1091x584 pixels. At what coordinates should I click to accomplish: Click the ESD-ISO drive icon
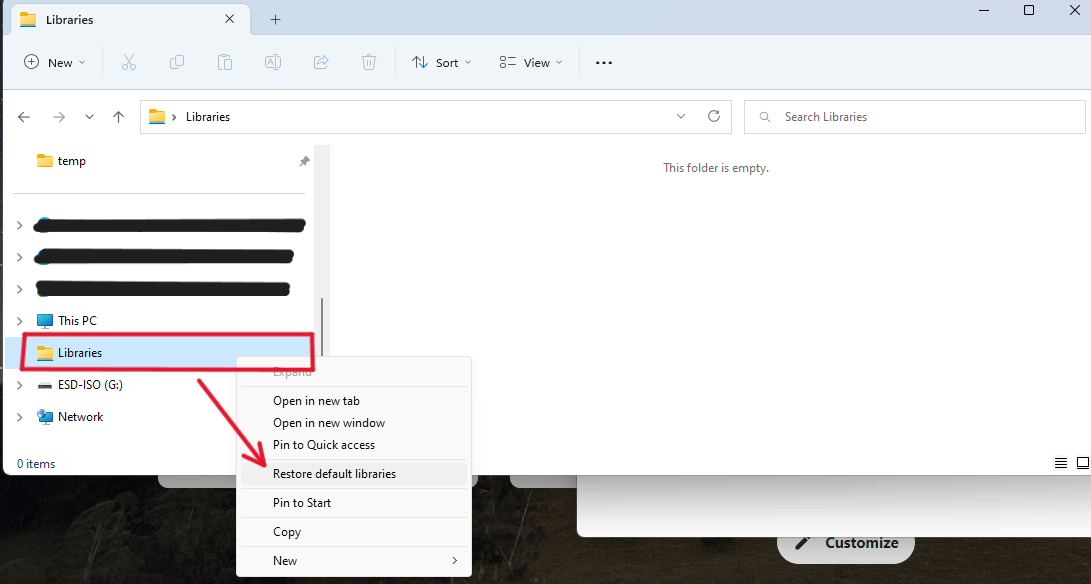click(45, 385)
